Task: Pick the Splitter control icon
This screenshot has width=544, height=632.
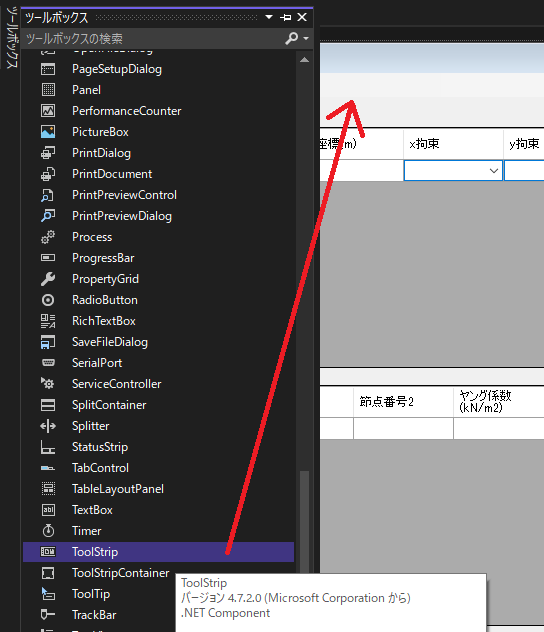Action: (x=48, y=426)
